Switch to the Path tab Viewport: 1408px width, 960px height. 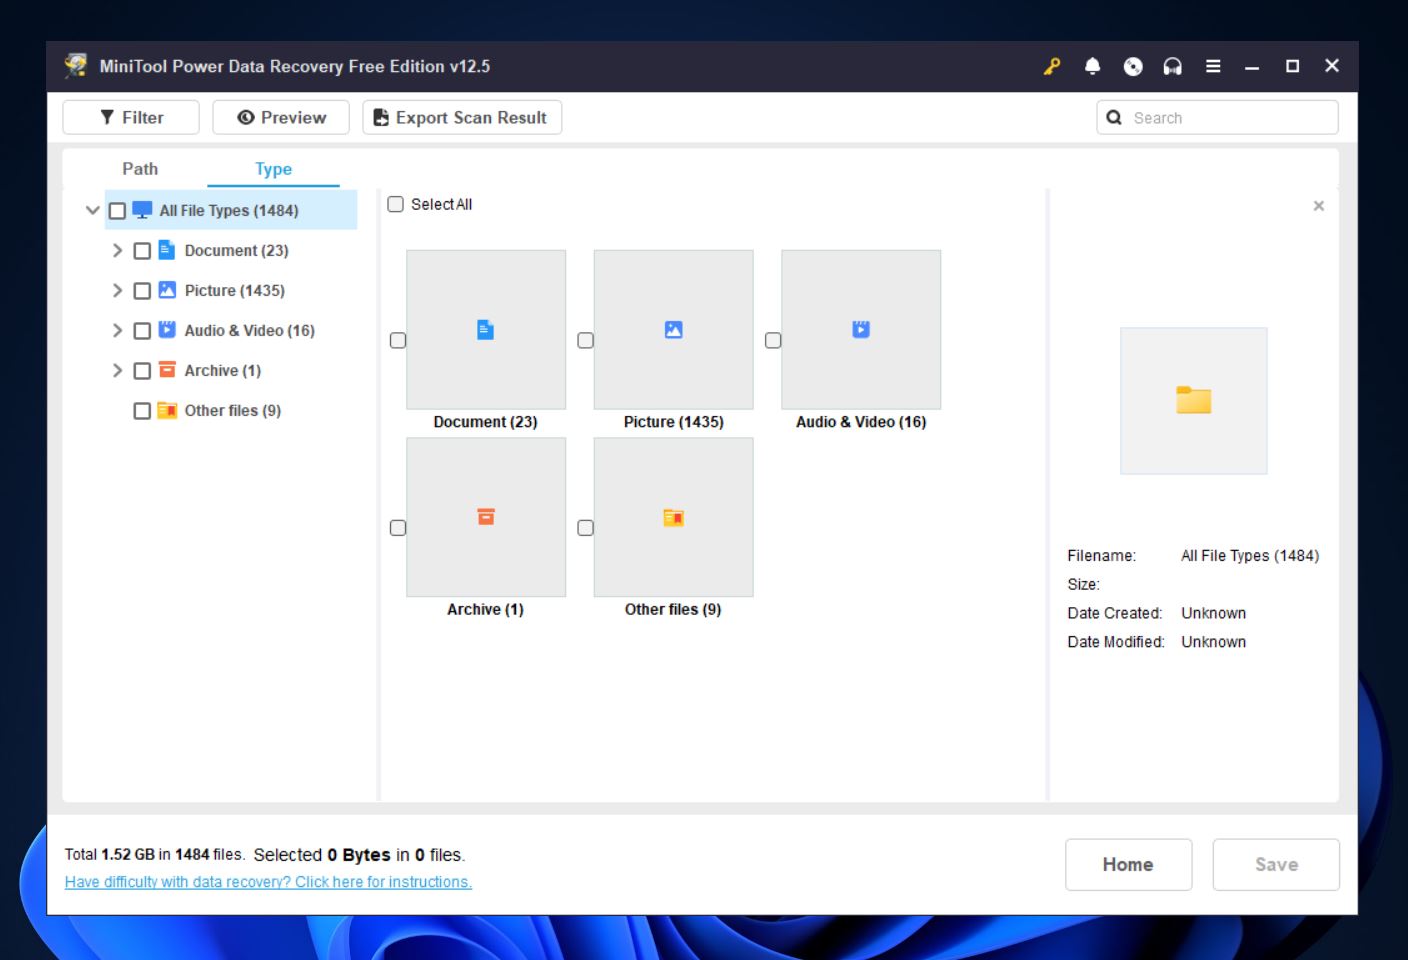coord(140,169)
